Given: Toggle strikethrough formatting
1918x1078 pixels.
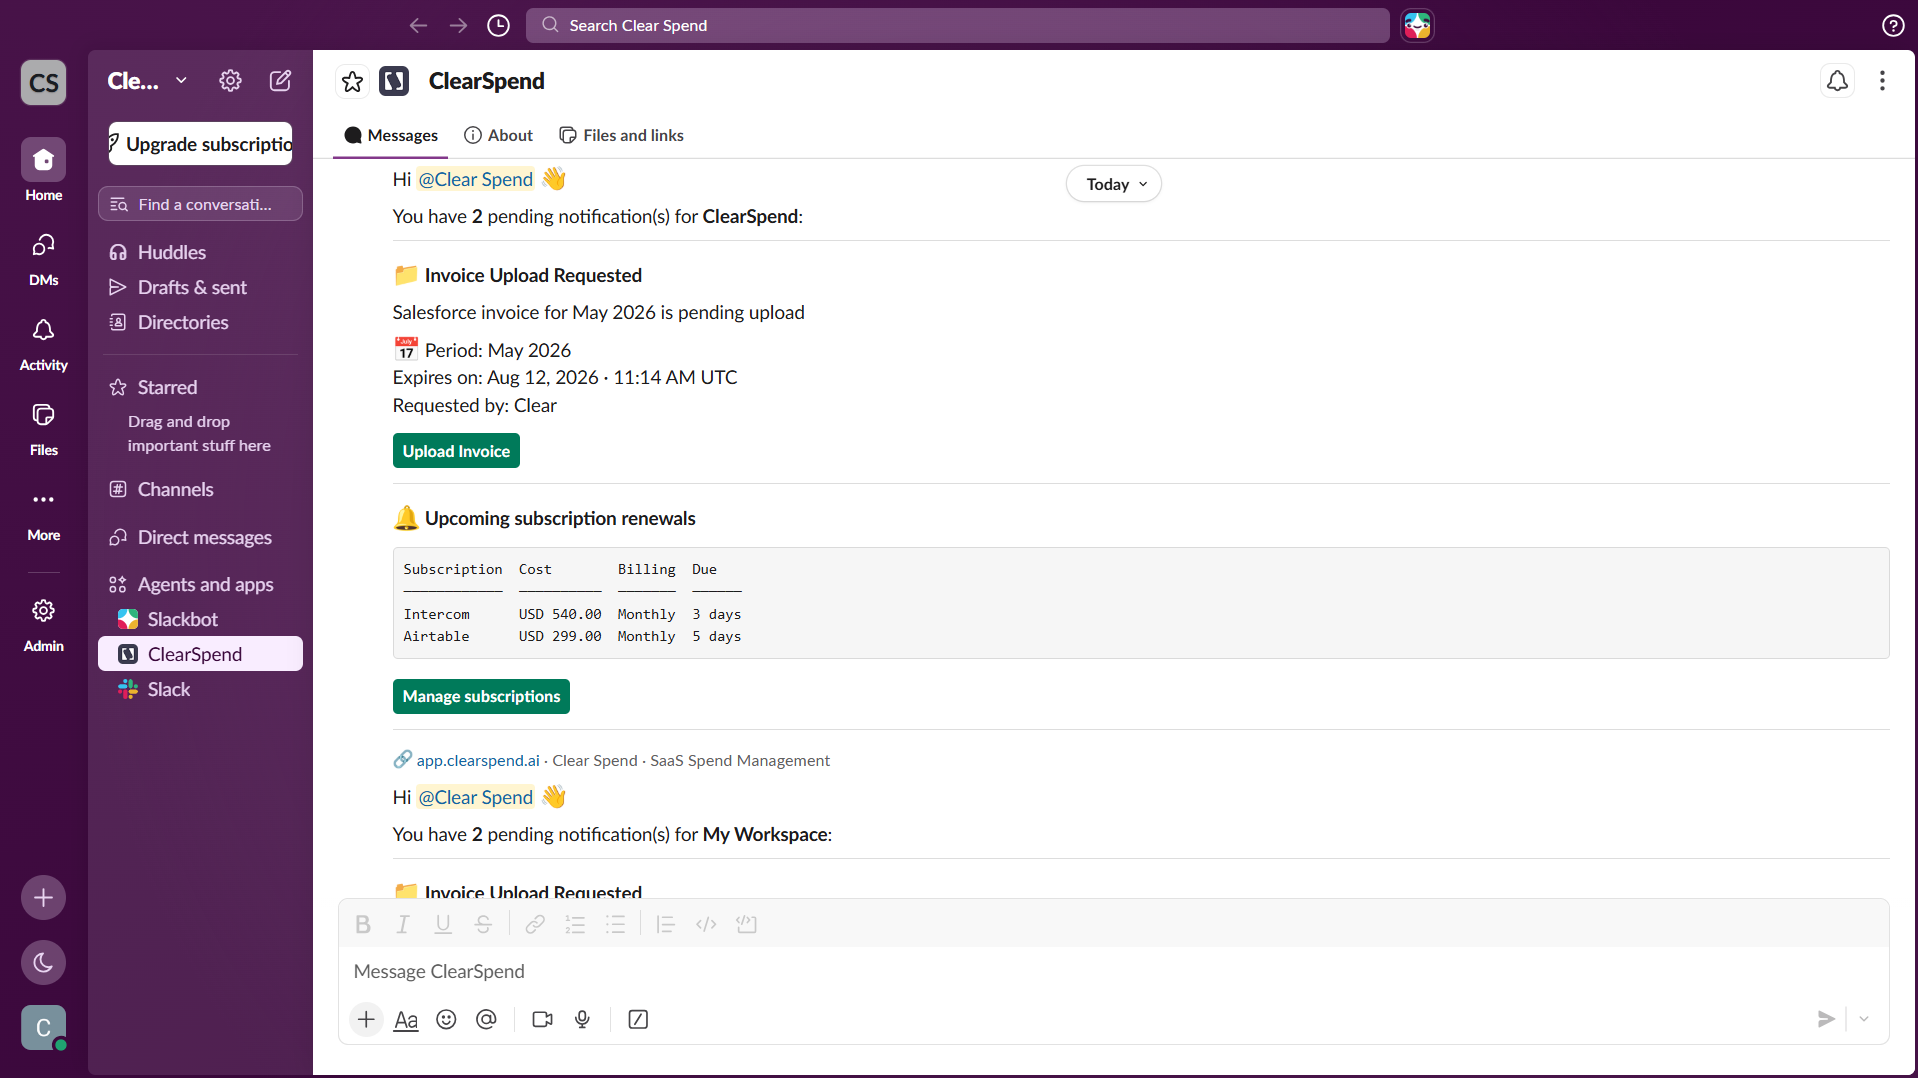Looking at the screenshot, I should (x=483, y=924).
